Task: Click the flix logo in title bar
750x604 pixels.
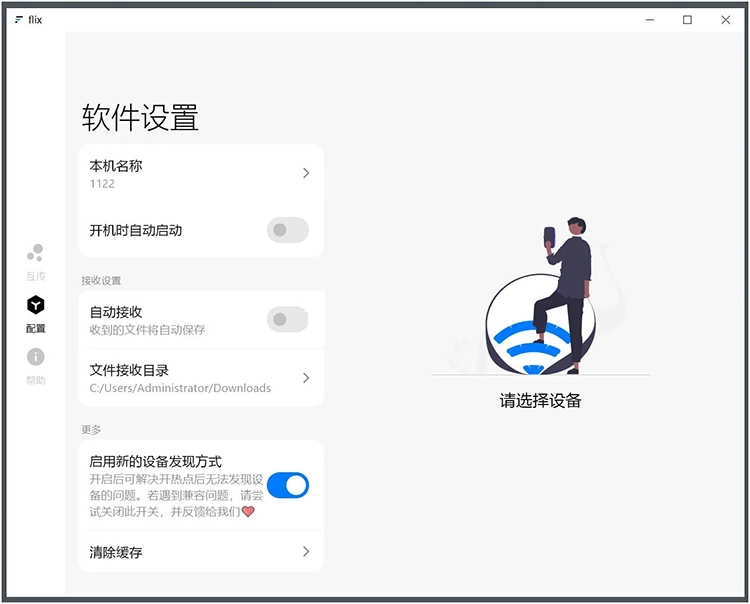Action: point(19,20)
